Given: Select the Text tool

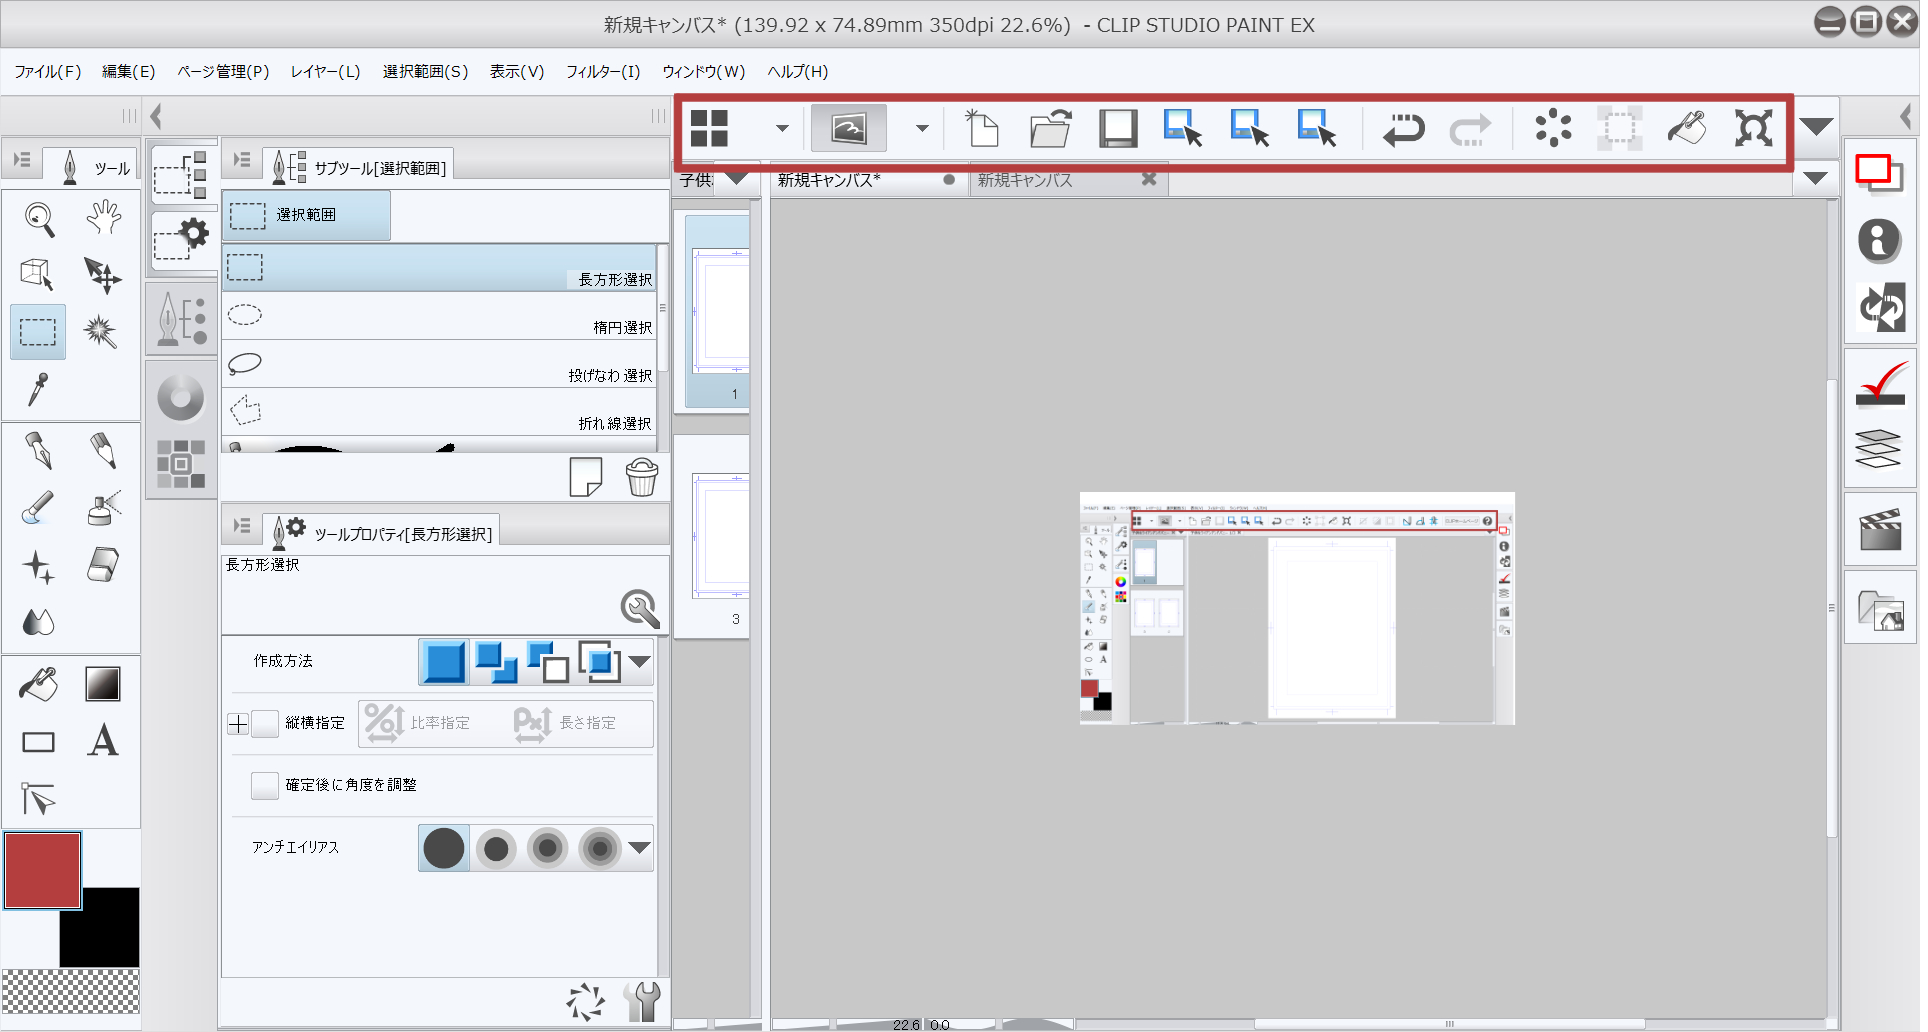Looking at the screenshot, I should [102, 741].
